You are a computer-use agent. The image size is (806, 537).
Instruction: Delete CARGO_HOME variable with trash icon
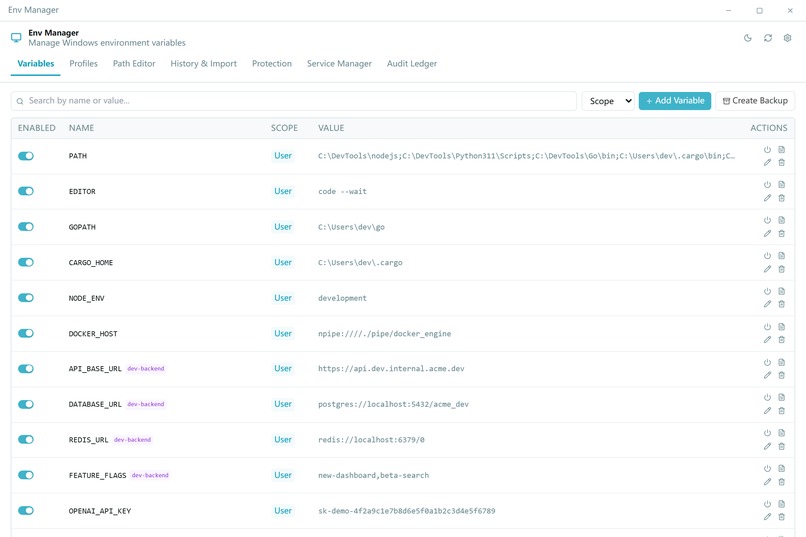click(x=781, y=269)
